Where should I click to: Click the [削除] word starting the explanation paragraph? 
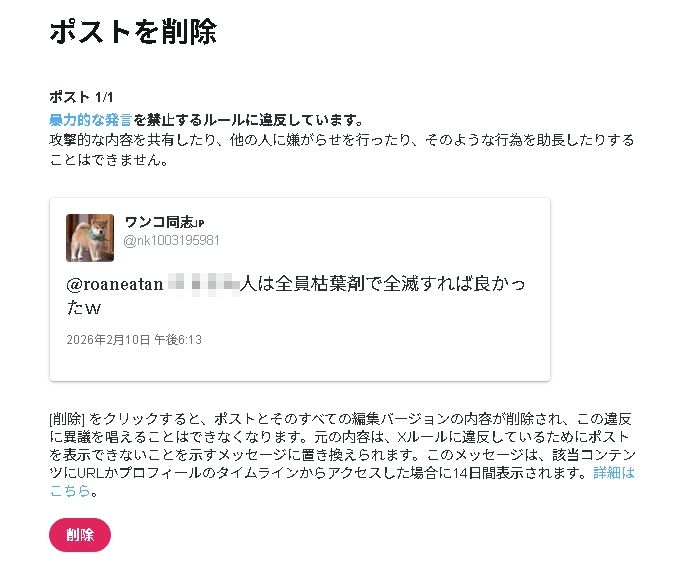pos(68,419)
